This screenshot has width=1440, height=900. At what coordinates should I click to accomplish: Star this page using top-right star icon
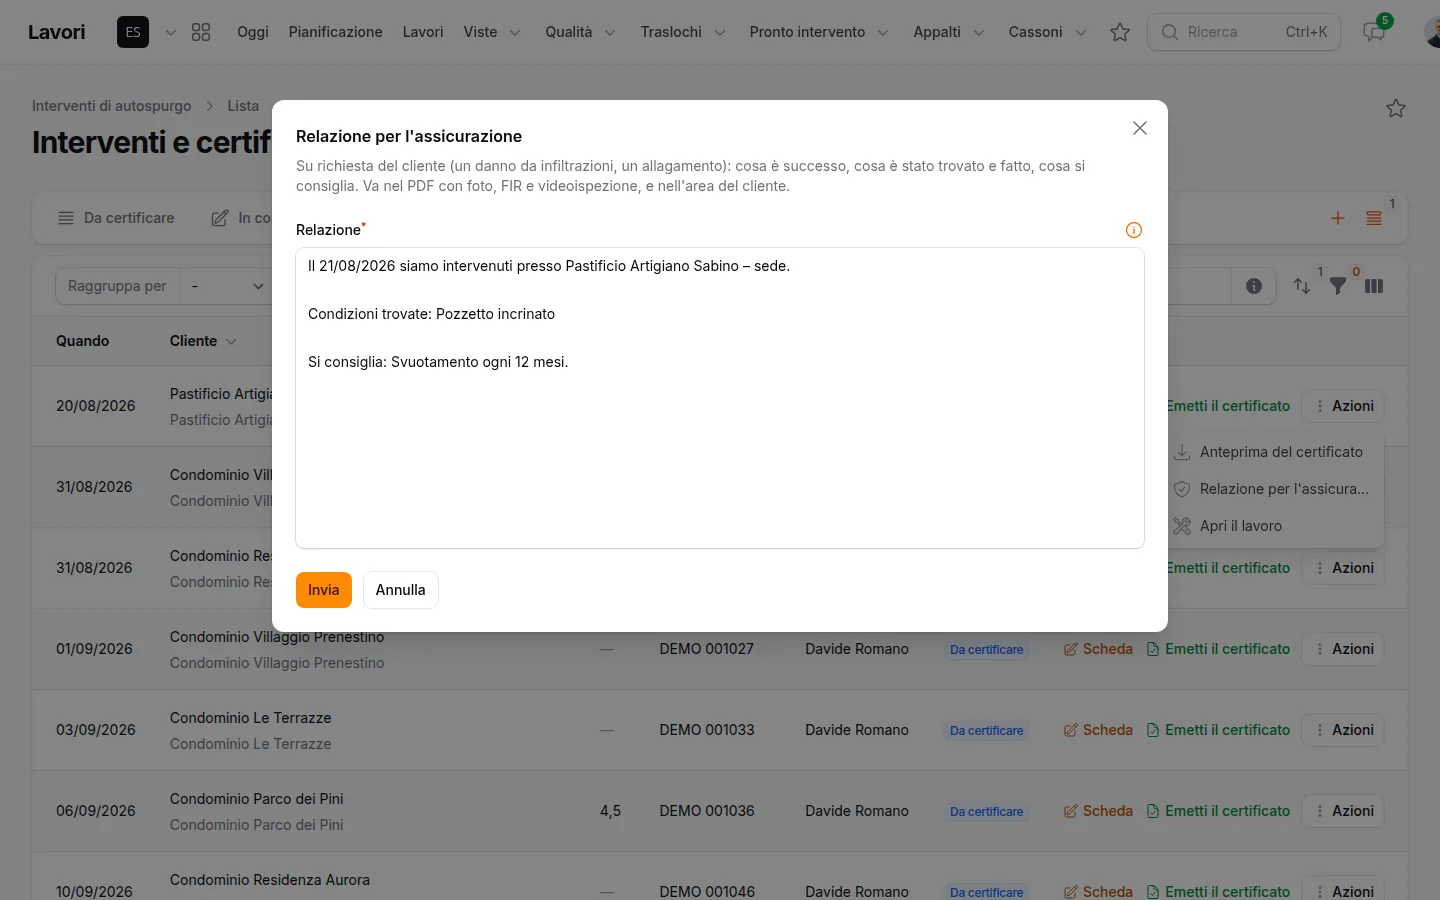(1396, 108)
